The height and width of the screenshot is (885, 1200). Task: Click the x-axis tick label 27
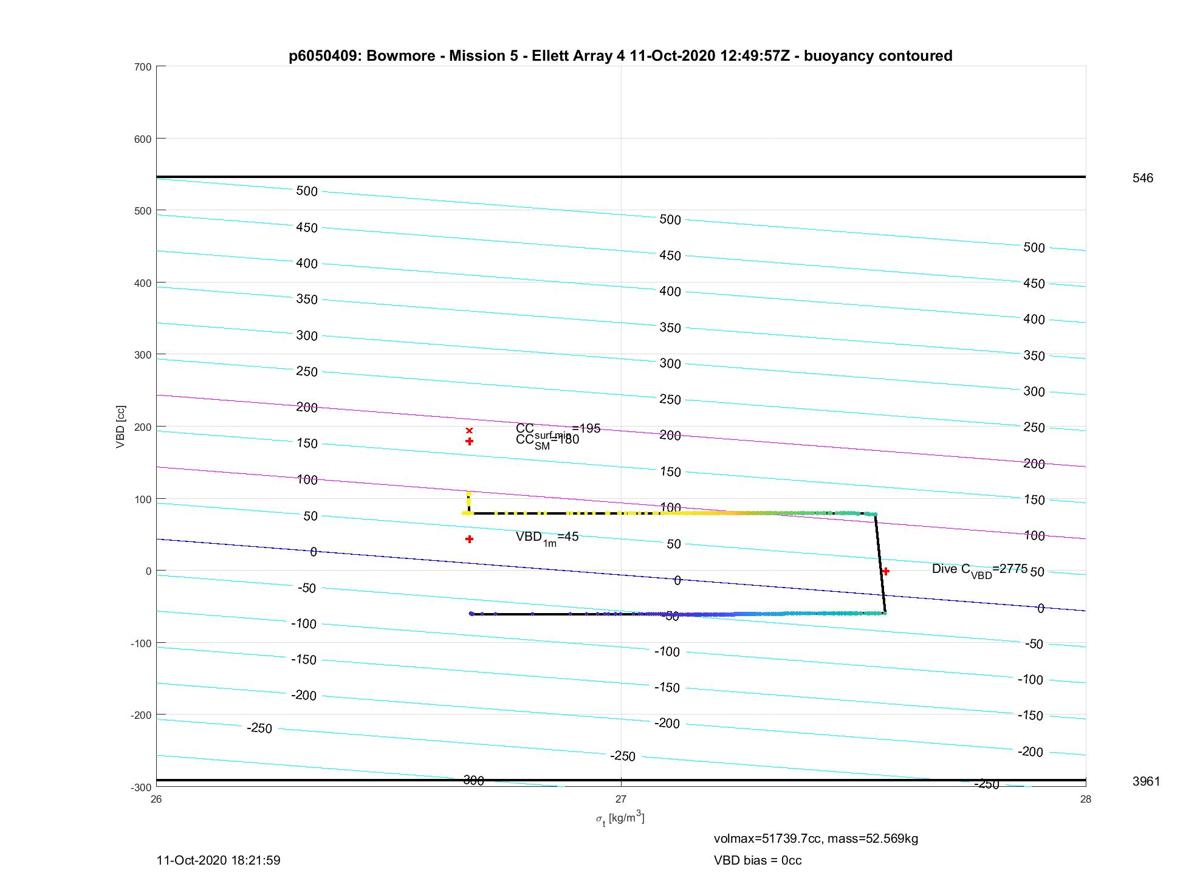621,798
